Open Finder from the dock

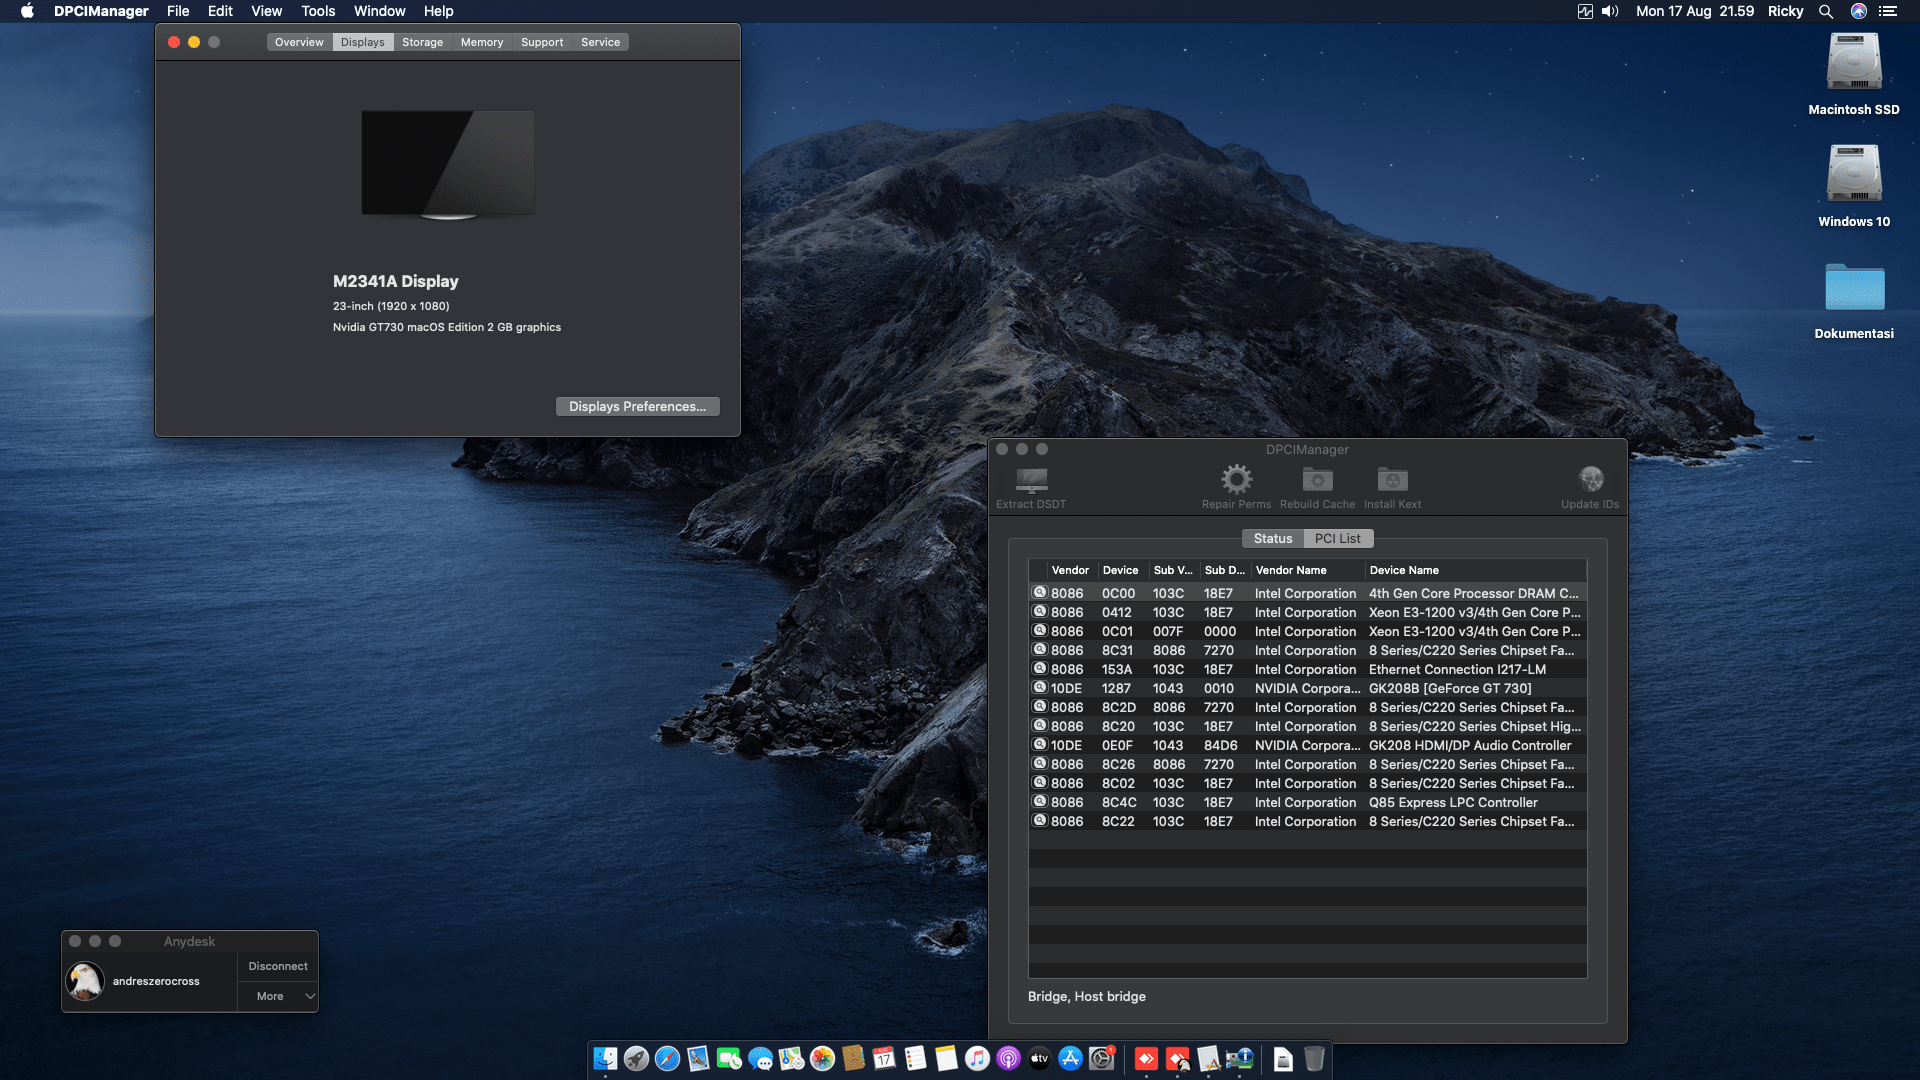click(605, 1058)
